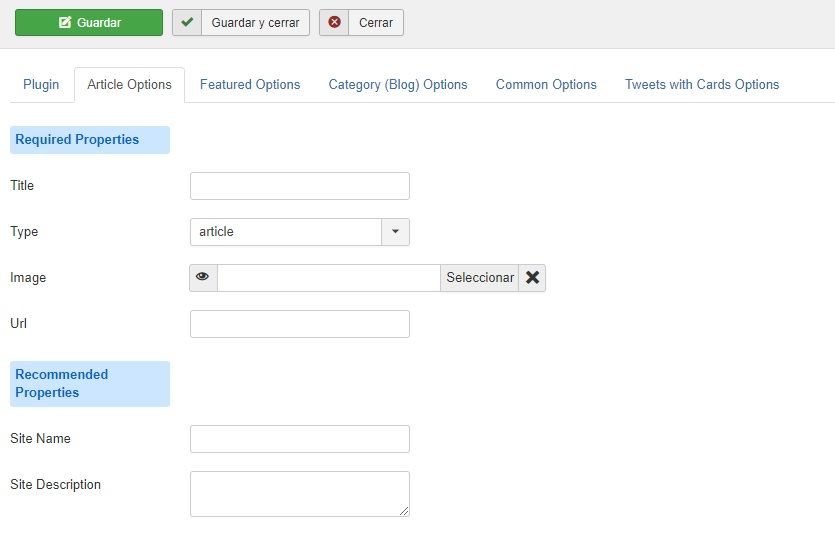
Task: Click the eye preview icon for Image
Action: coord(203,278)
